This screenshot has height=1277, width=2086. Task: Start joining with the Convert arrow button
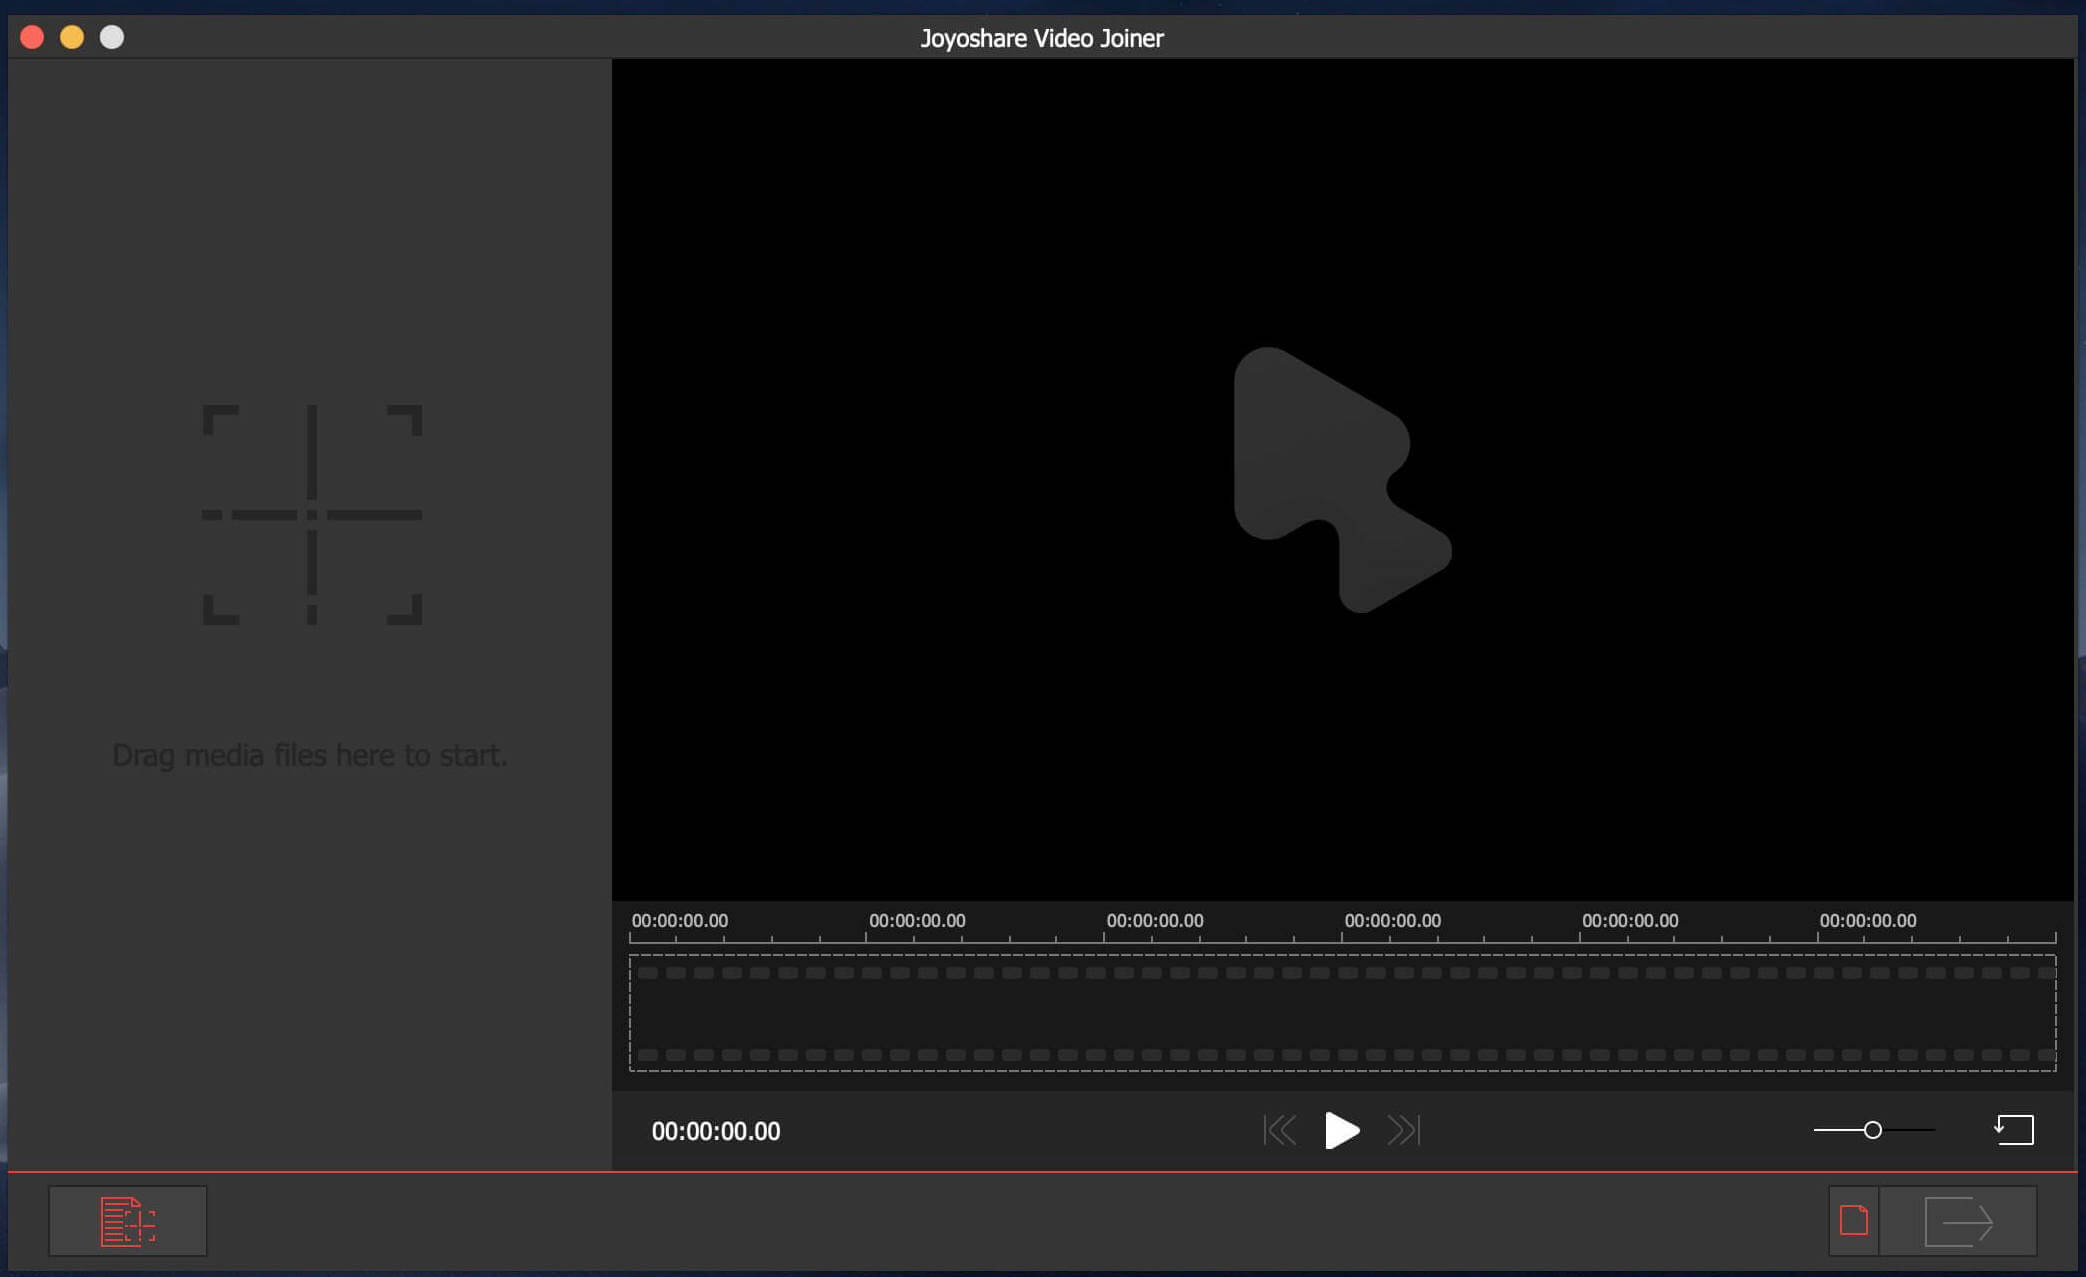pos(1958,1221)
